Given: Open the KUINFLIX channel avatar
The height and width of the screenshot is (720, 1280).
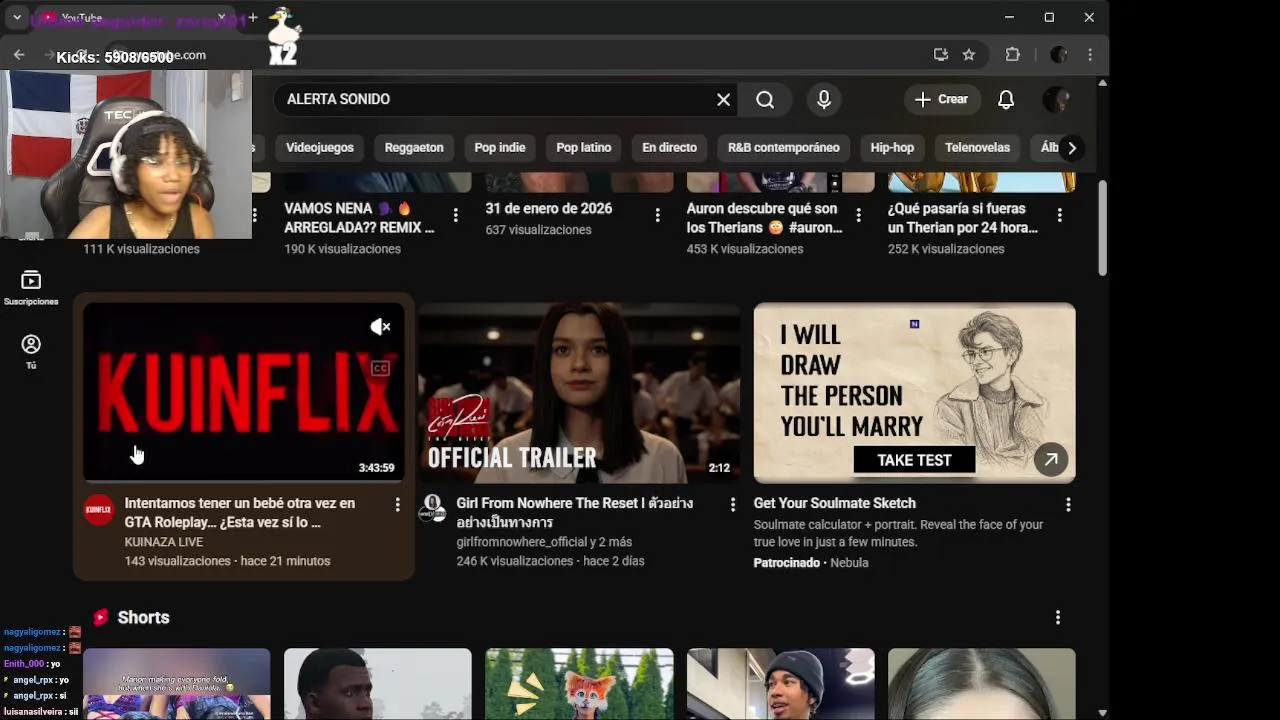Looking at the screenshot, I should point(98,510).
